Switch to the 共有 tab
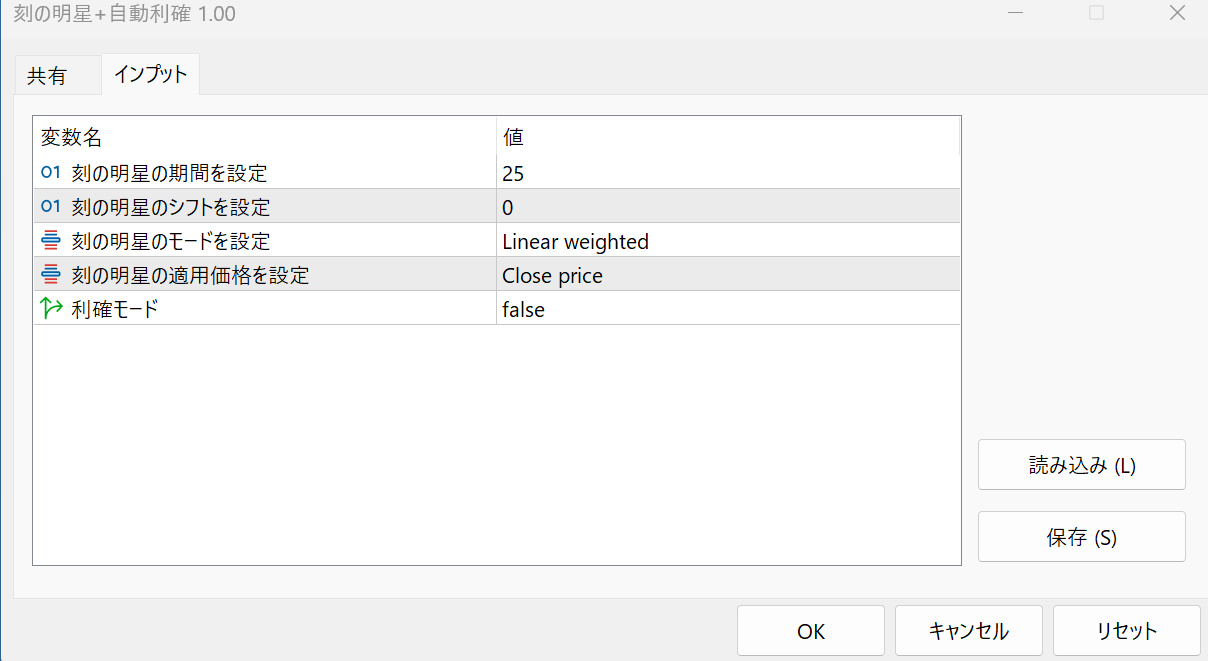The width and height of the screenshot is (1208, 661). tap(47, 76)
